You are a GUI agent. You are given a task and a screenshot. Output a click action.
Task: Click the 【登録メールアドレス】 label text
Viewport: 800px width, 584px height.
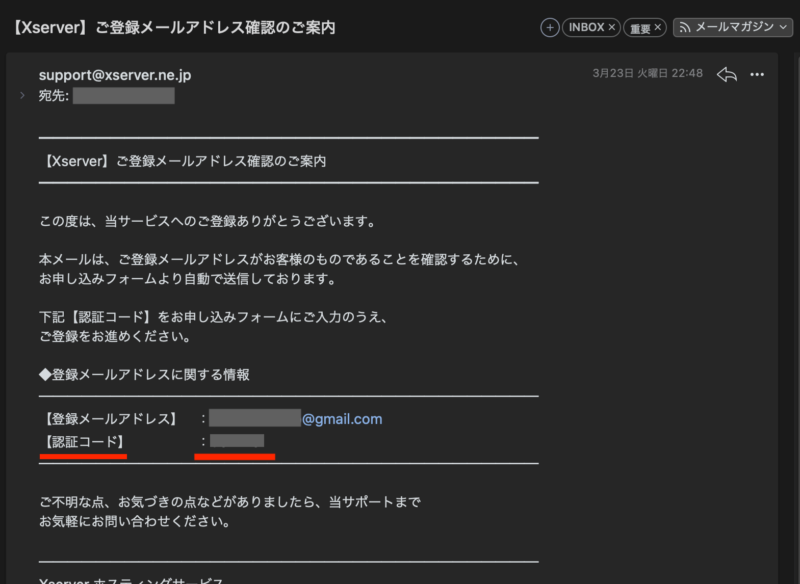pyautogui.click(x=110, y=419)
